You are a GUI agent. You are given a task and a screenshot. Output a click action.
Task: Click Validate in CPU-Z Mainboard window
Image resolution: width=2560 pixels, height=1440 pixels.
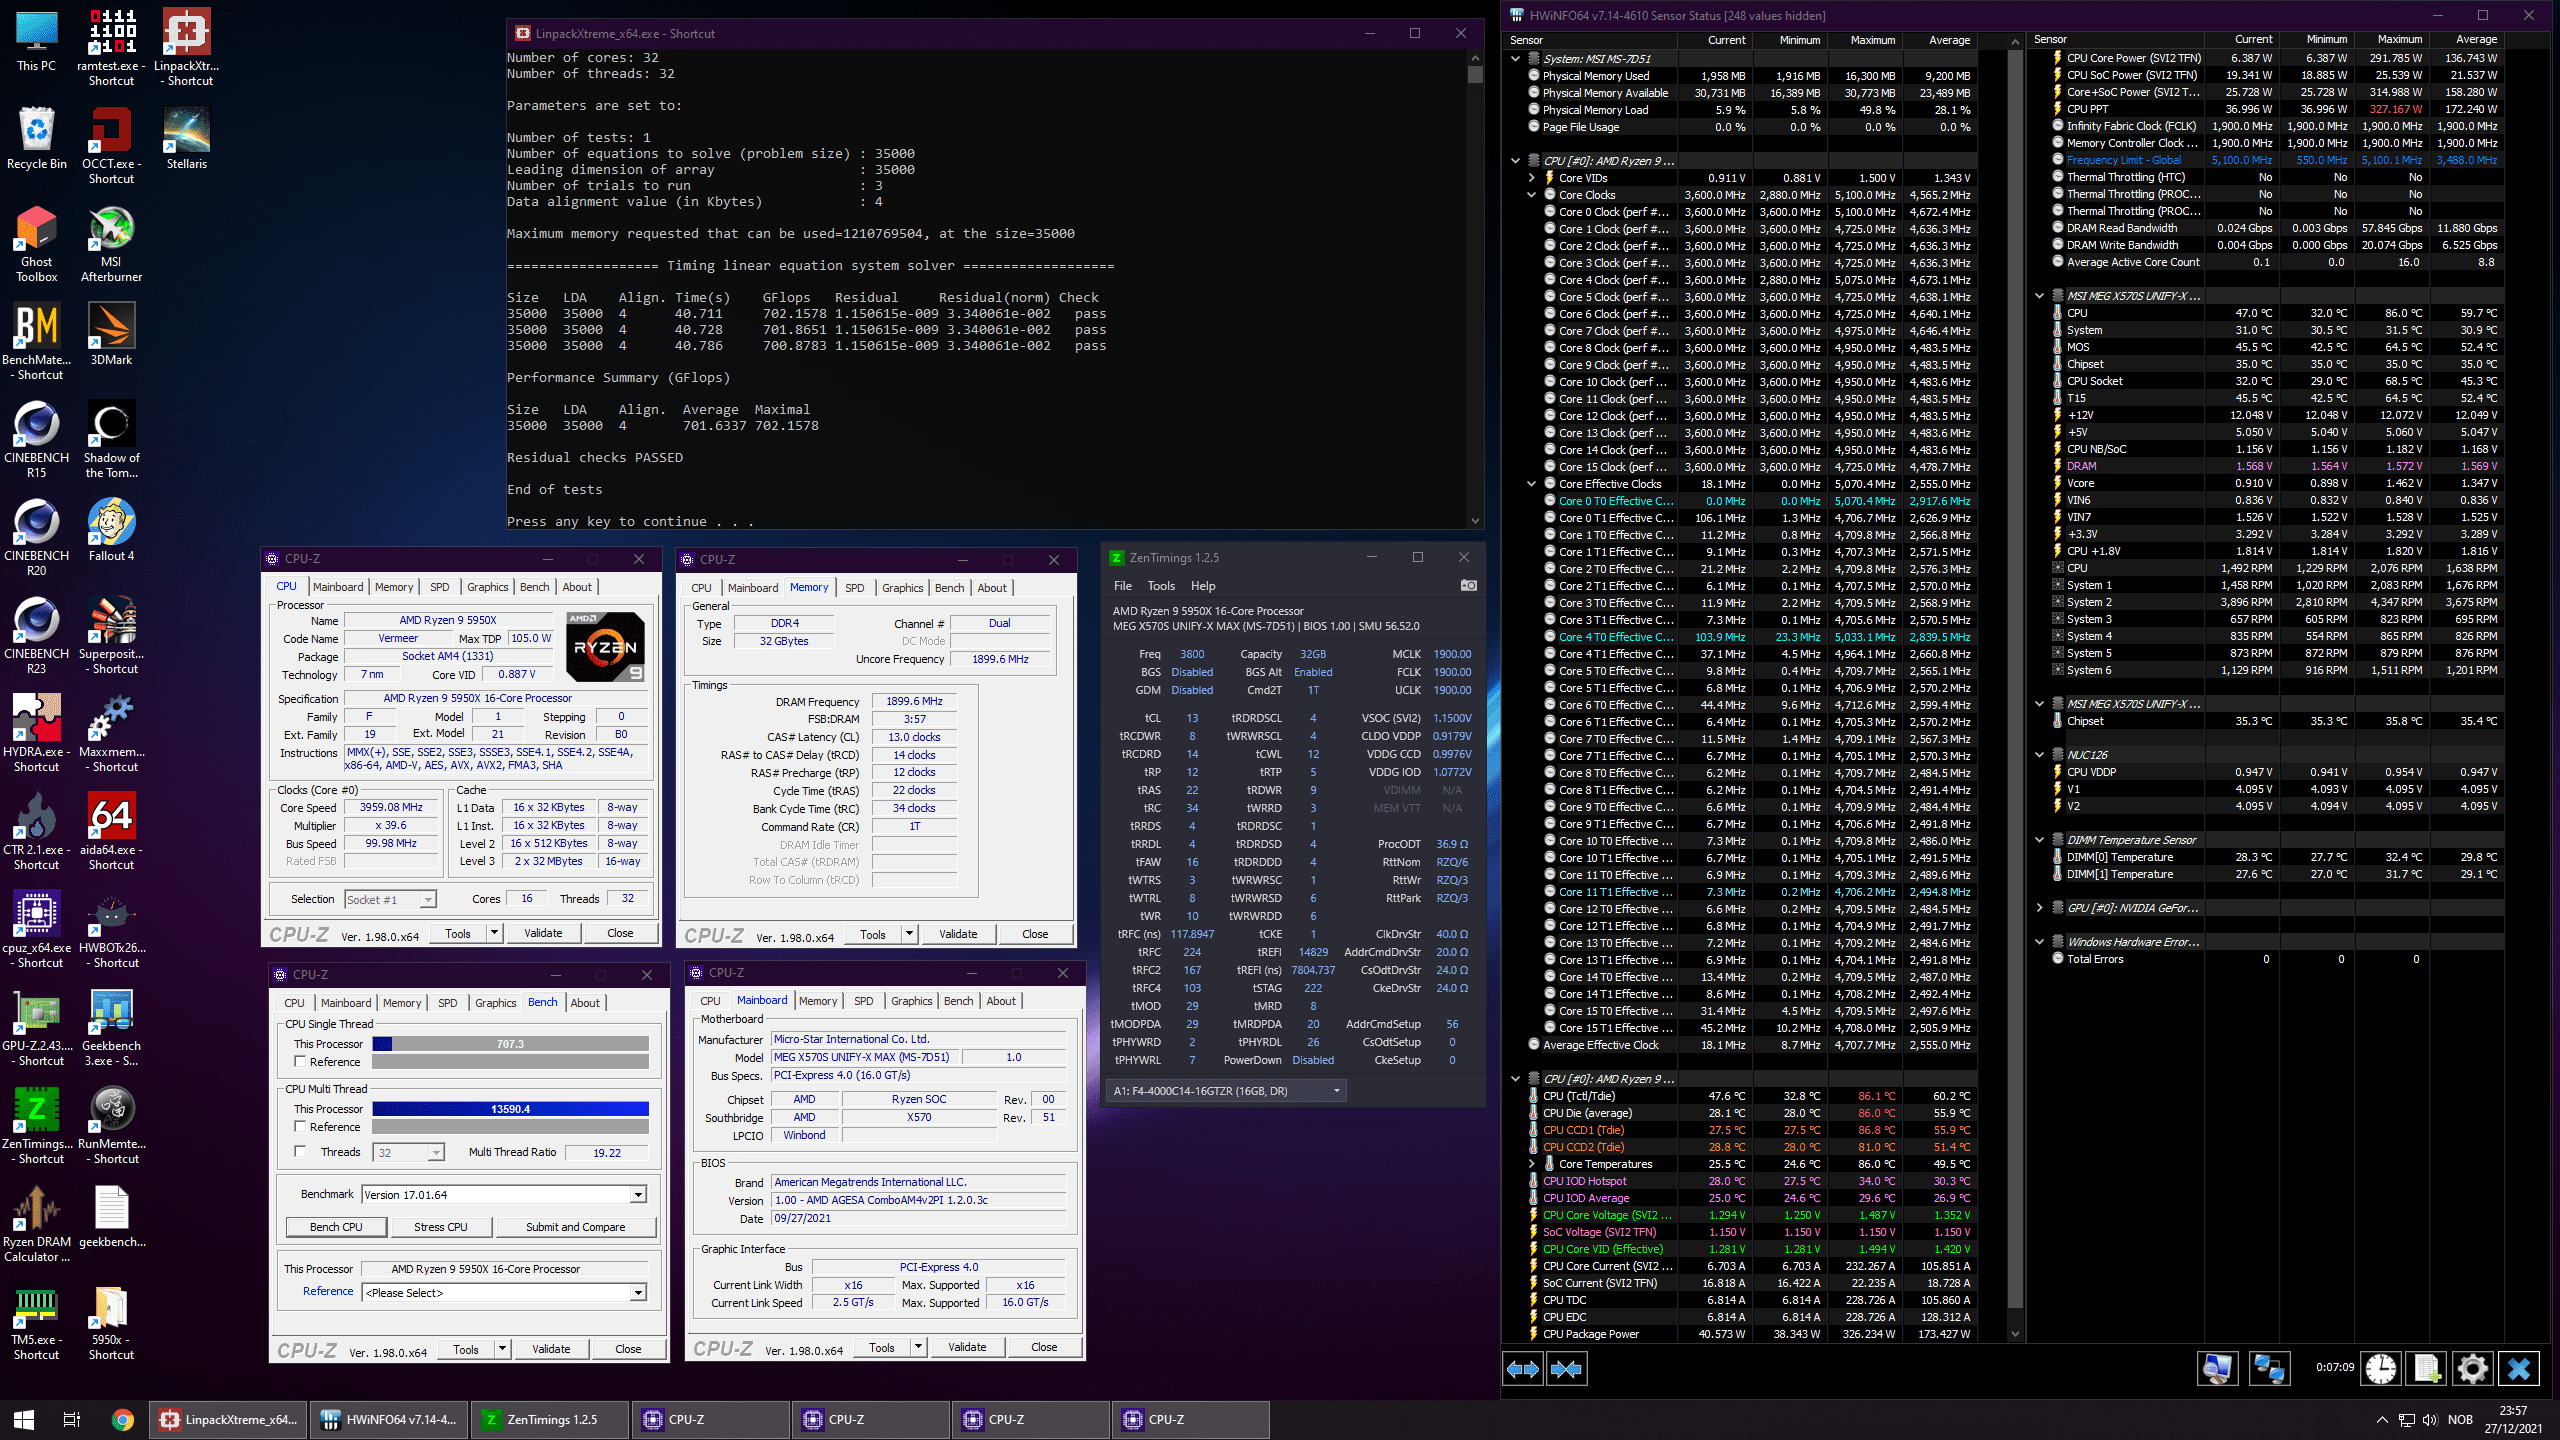point(966,1348)
